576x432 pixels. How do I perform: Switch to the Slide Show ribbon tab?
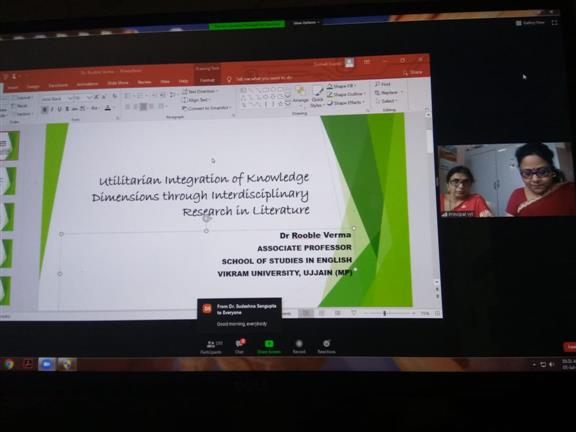click(x=117, y=83)
